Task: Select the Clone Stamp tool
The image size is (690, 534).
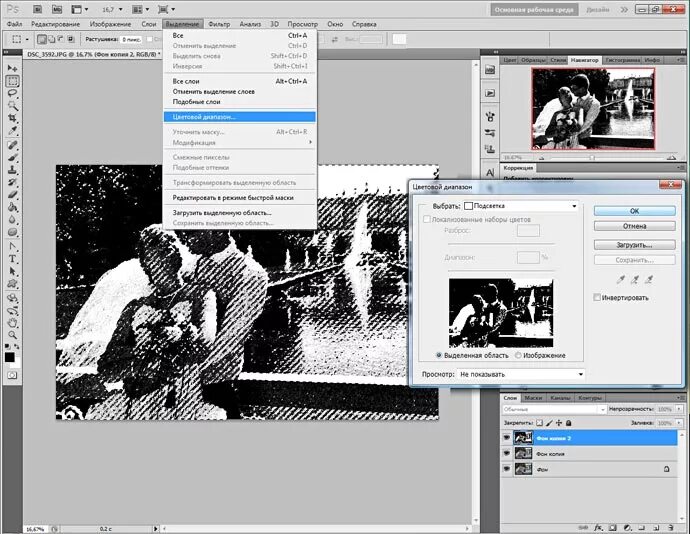Action: [12, 170]
